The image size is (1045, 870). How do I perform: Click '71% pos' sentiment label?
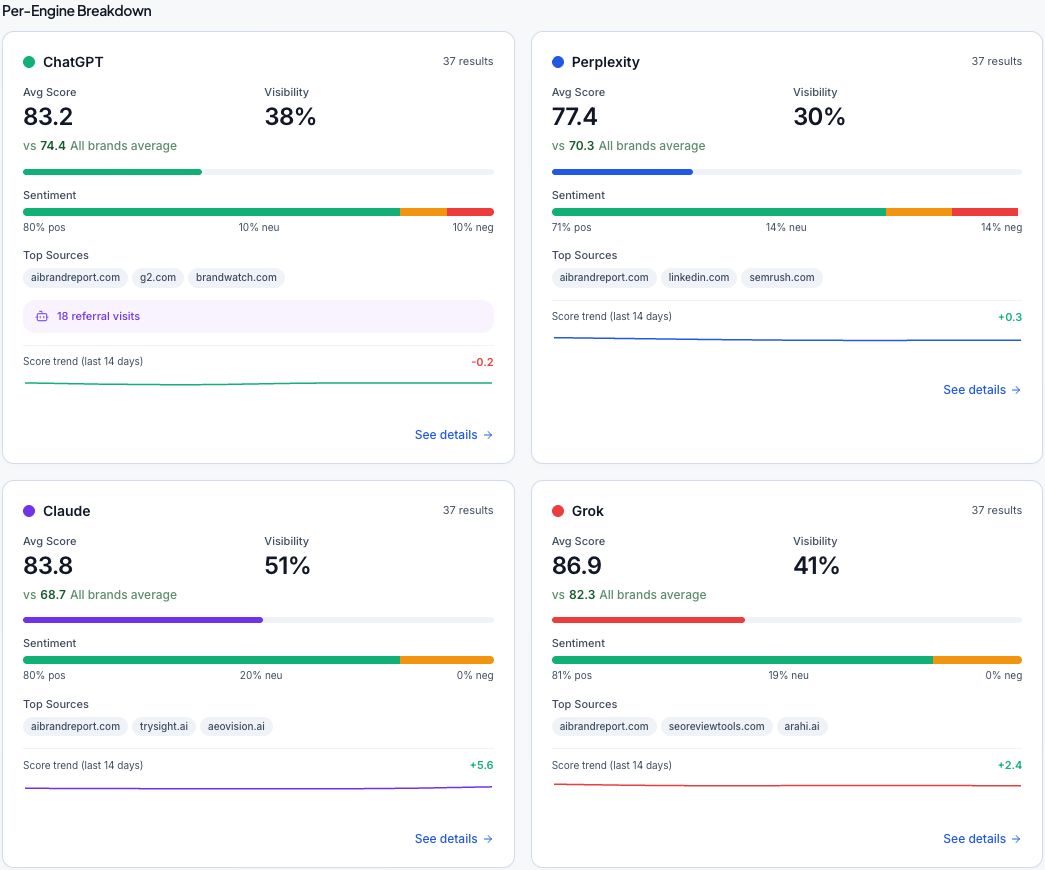(571, 227)
